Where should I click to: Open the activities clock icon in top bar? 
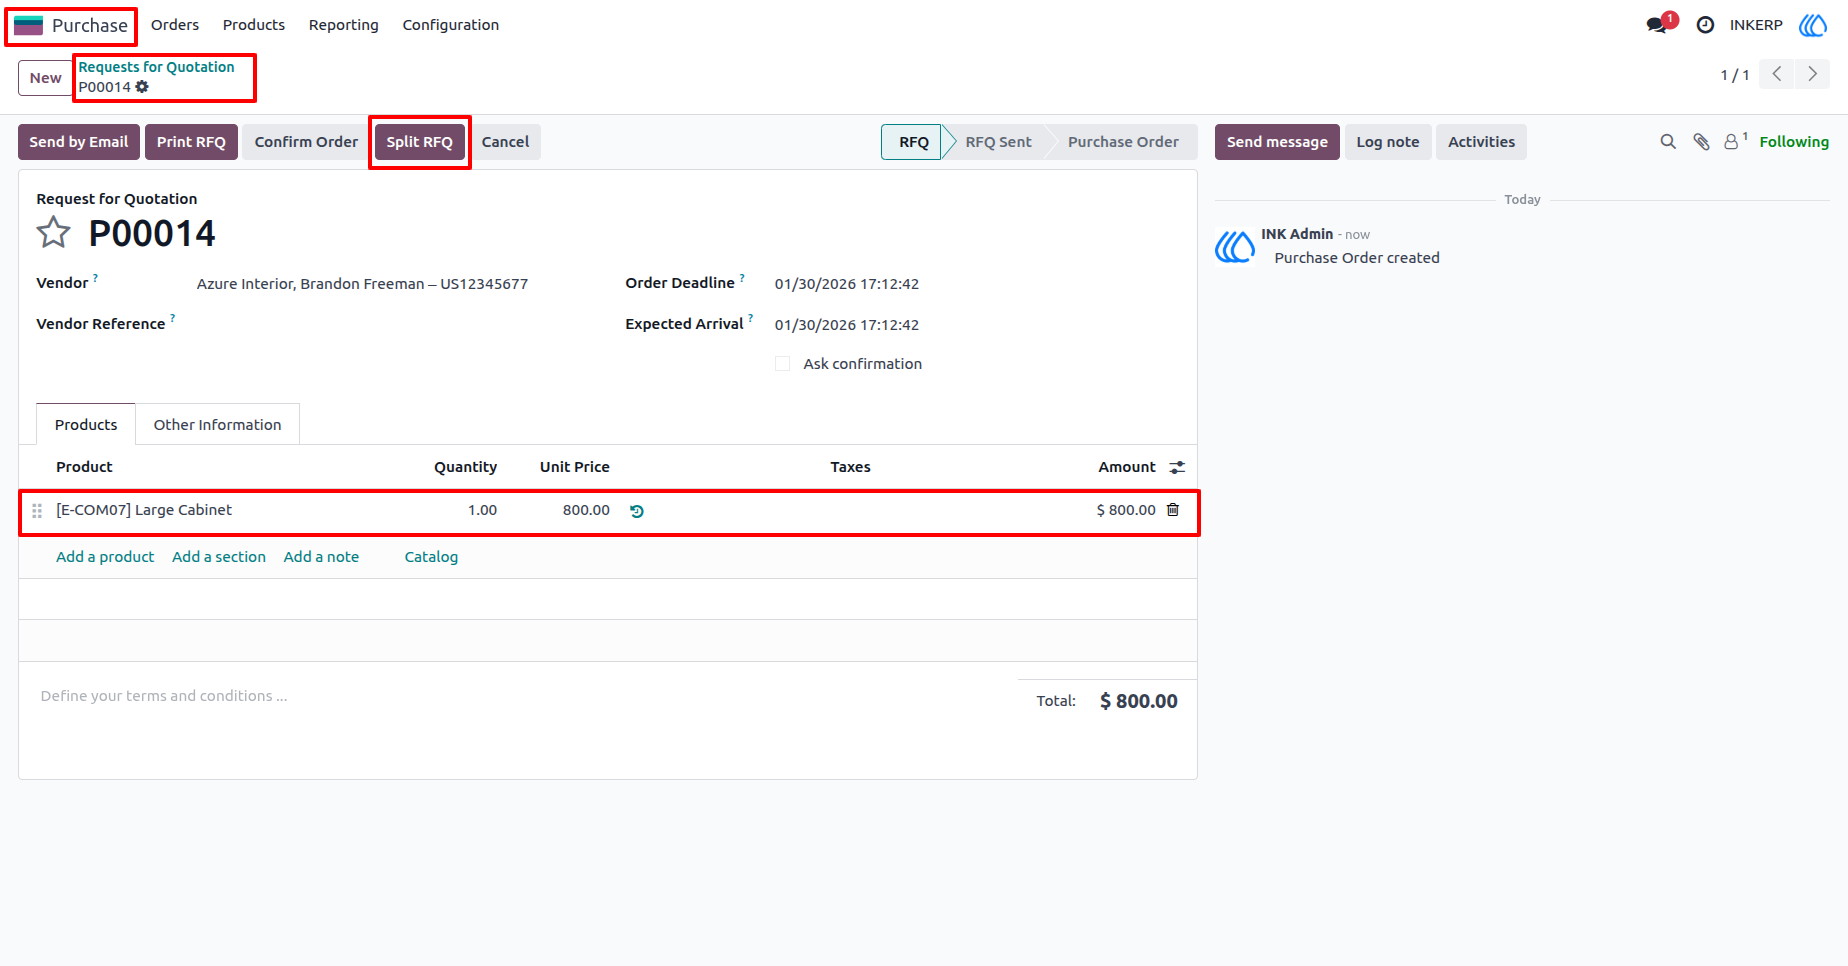(1705, 25)
